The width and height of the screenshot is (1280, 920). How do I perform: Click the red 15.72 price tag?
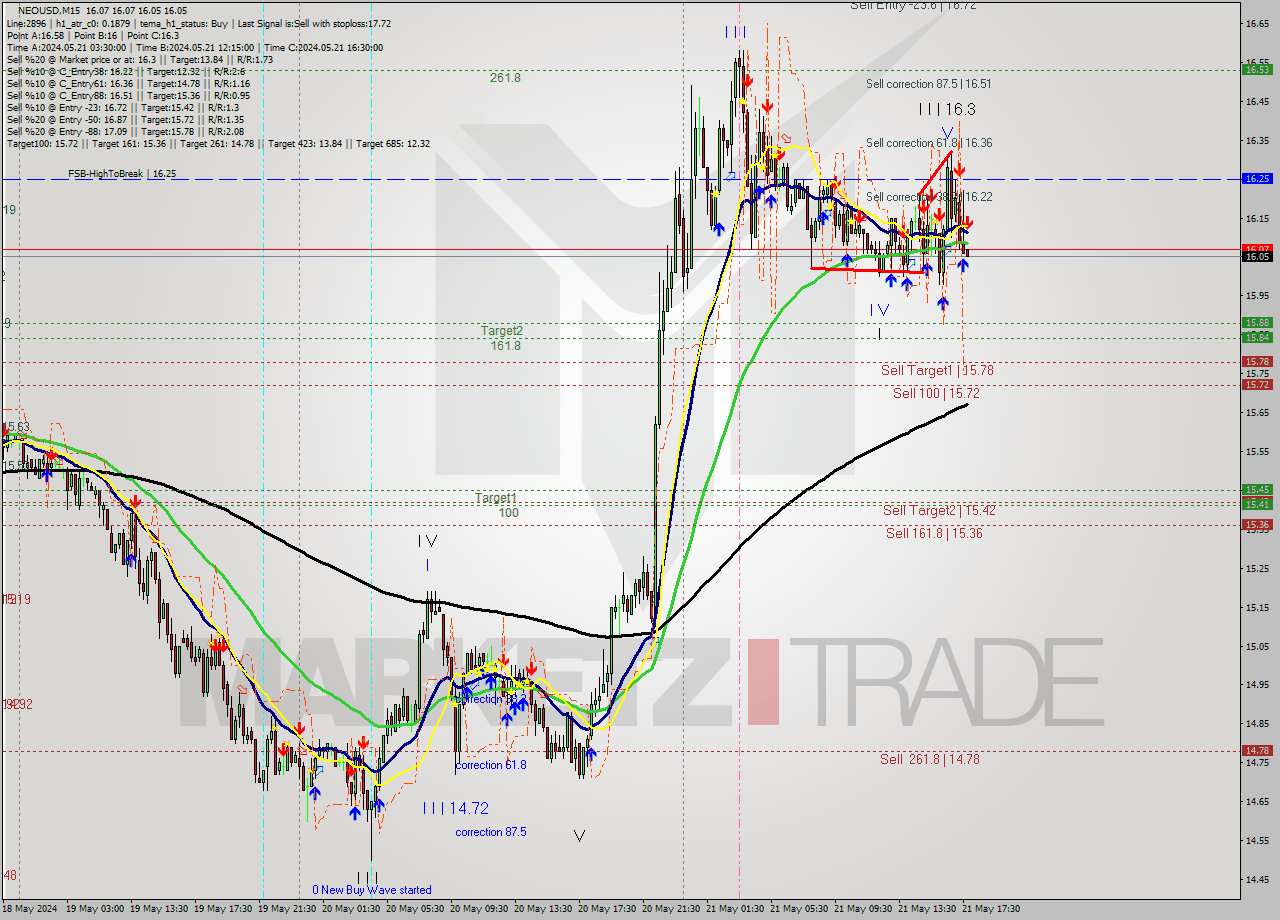tap(1256, 385)
